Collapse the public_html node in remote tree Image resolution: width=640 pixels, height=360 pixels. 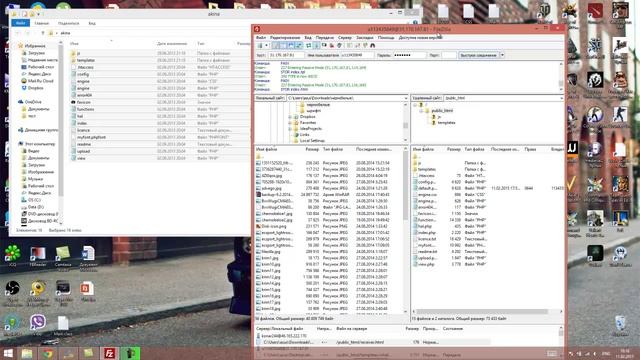point(421,111)
